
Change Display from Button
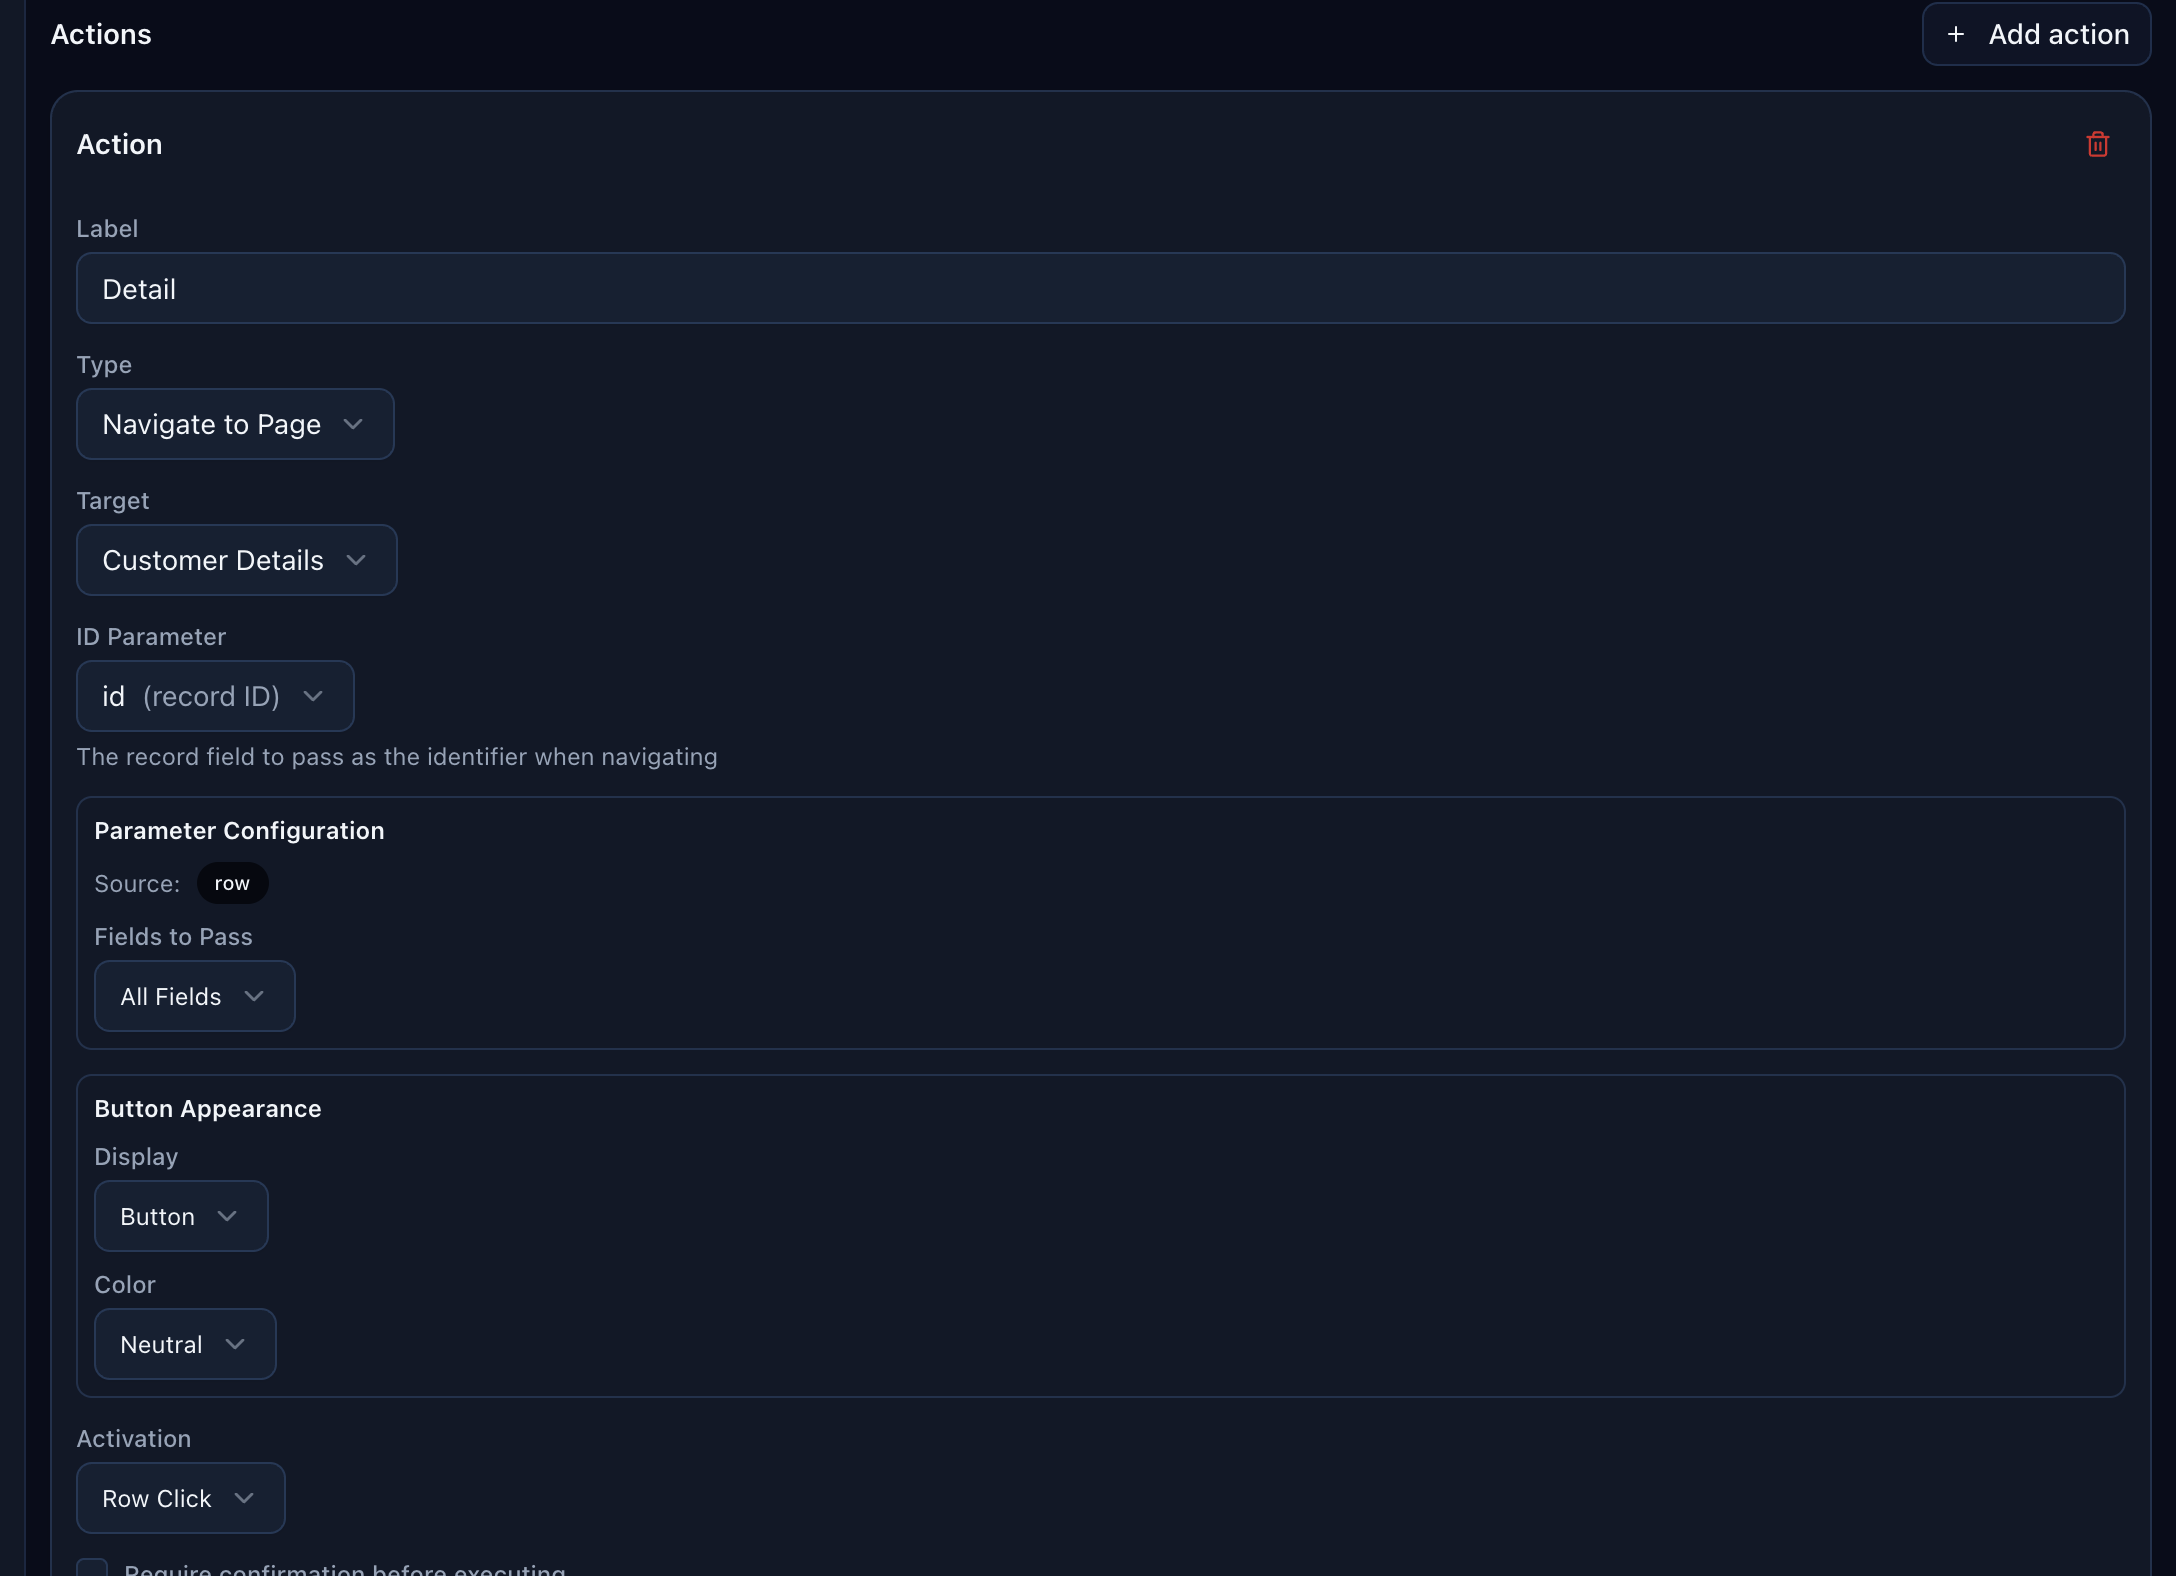tap(180, 1216)
